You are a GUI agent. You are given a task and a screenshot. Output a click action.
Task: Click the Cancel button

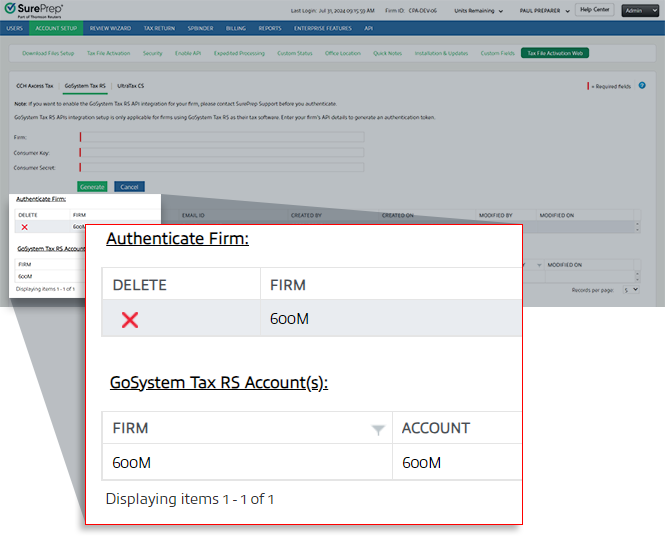[x=129, y=187]
